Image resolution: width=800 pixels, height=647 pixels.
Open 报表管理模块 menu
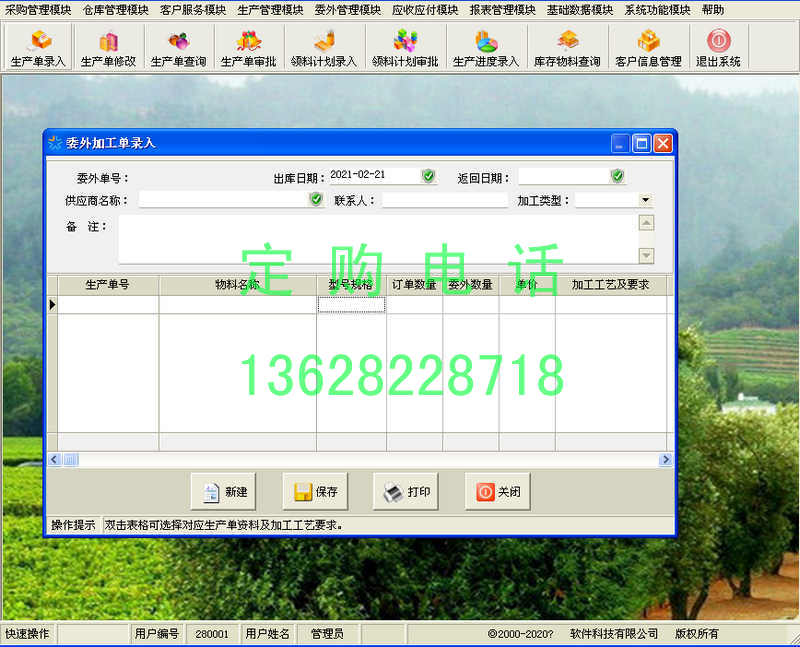tap(503, 10)
